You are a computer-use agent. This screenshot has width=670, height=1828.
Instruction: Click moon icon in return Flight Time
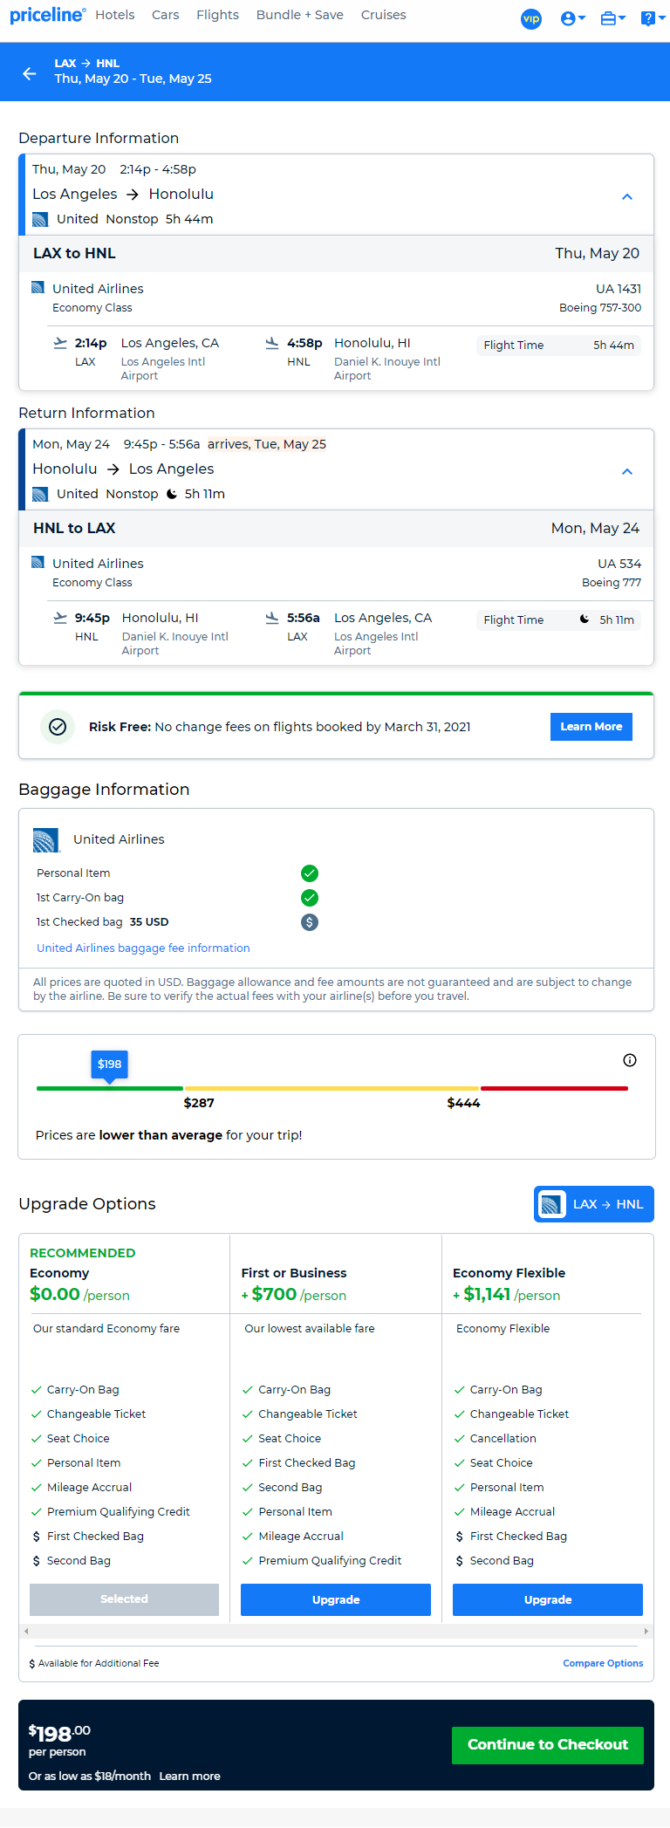pyautogui.click(x=585, y=620)
